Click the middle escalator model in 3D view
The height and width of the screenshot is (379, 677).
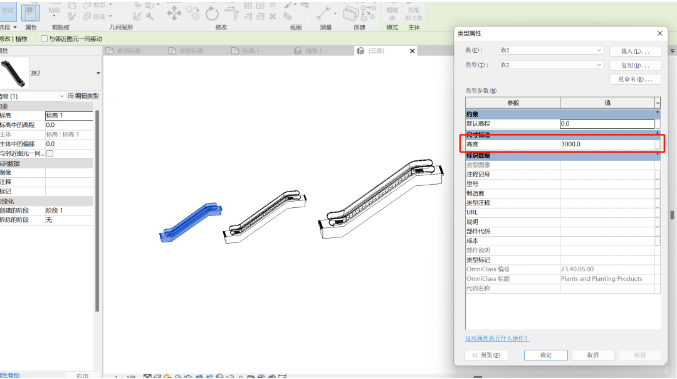264,217
